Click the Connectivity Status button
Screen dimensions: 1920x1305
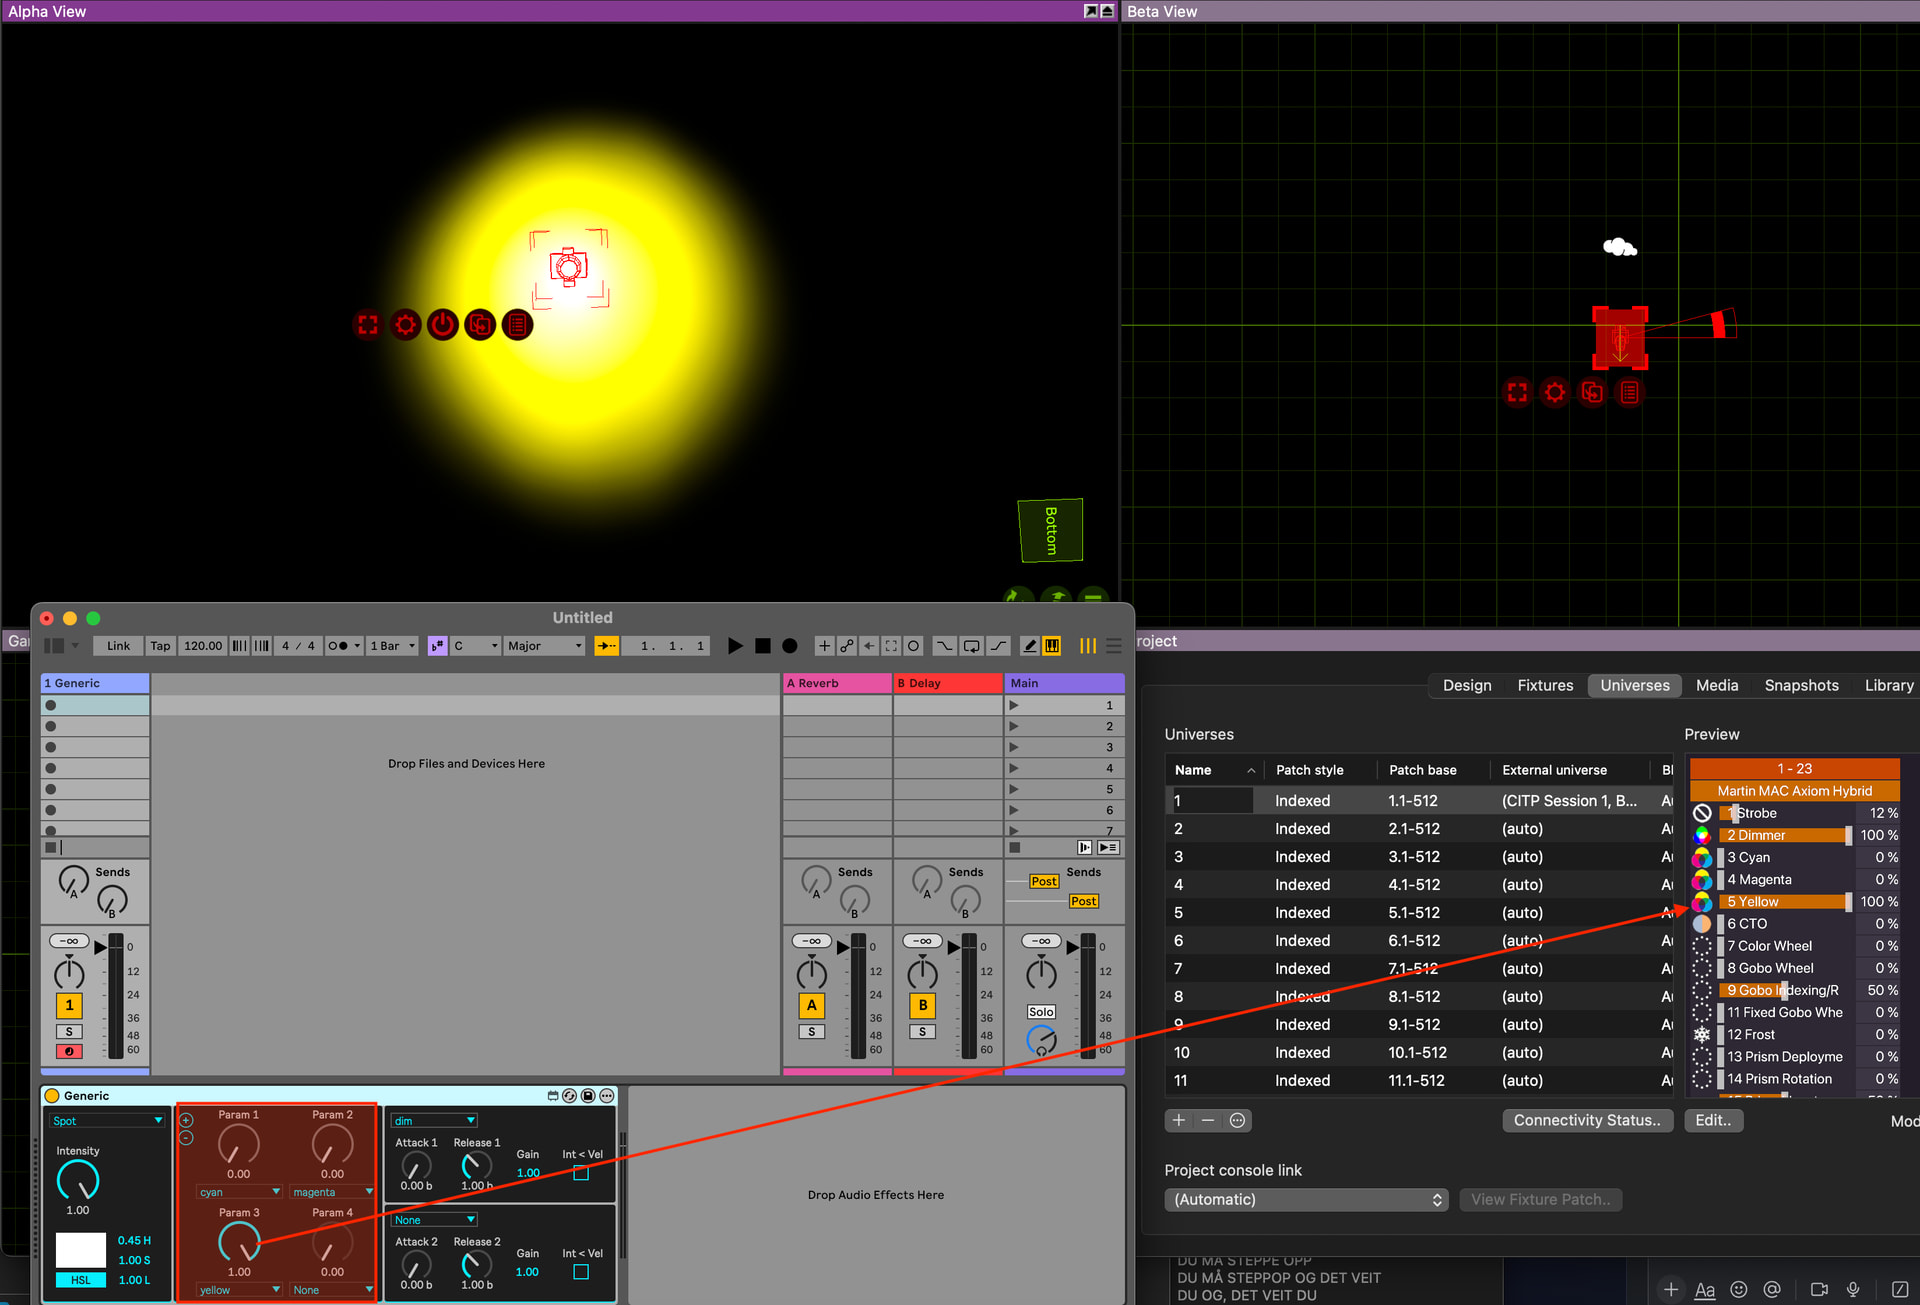(1587, 1120)
